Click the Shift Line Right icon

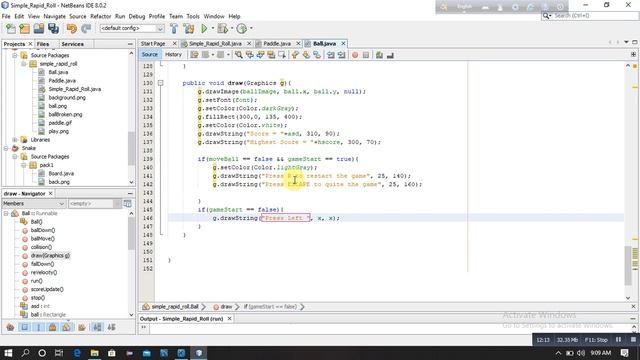pyautogui.click(x=342, y=55)
